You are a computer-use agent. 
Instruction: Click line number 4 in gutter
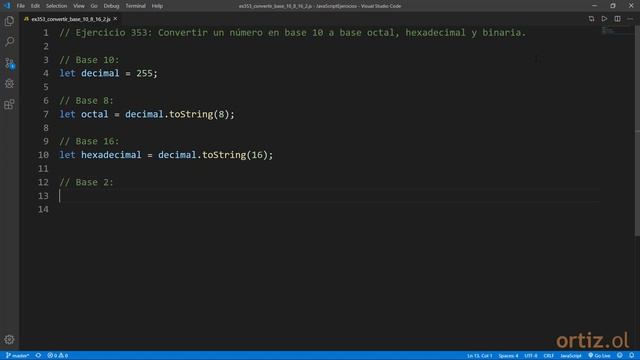click(46, 73)
